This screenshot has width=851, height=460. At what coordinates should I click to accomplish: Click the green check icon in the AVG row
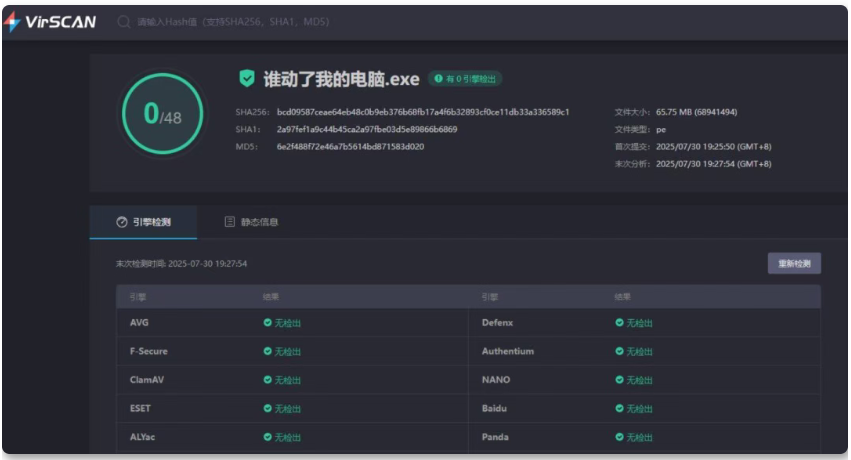tap(268, 323)
